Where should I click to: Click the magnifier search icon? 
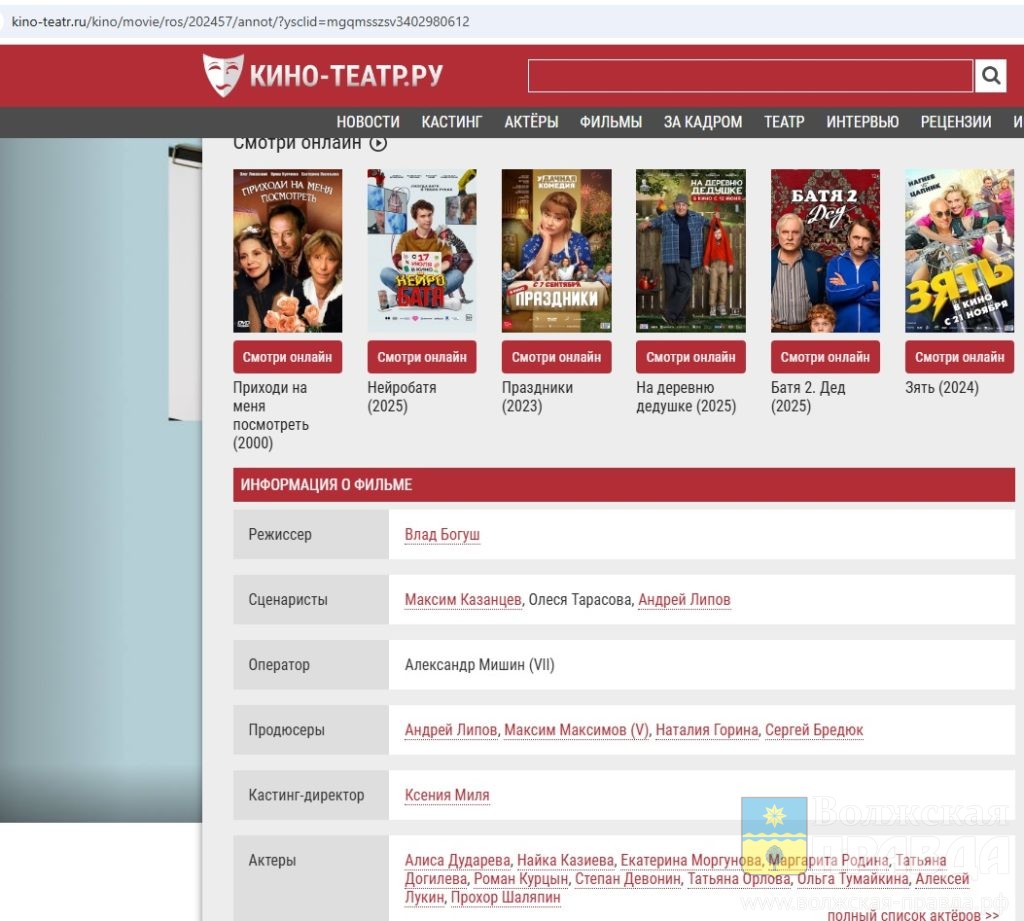[x=990, y=76]
